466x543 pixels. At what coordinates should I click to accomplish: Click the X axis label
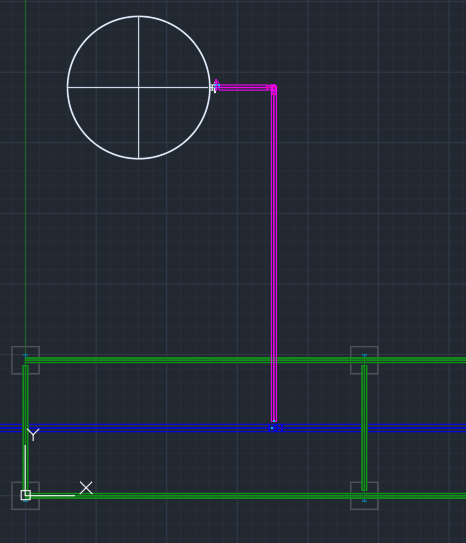(x=86, y=488)
